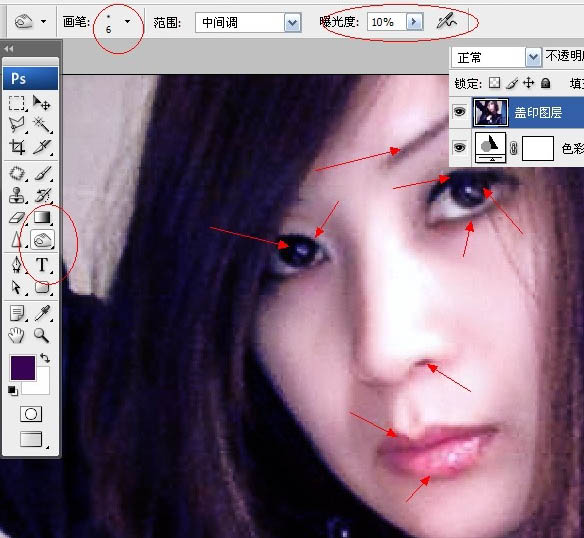Viewport: 584px width, 538px height.
Task: Select the Zoom tool
Action: [41, 335]
